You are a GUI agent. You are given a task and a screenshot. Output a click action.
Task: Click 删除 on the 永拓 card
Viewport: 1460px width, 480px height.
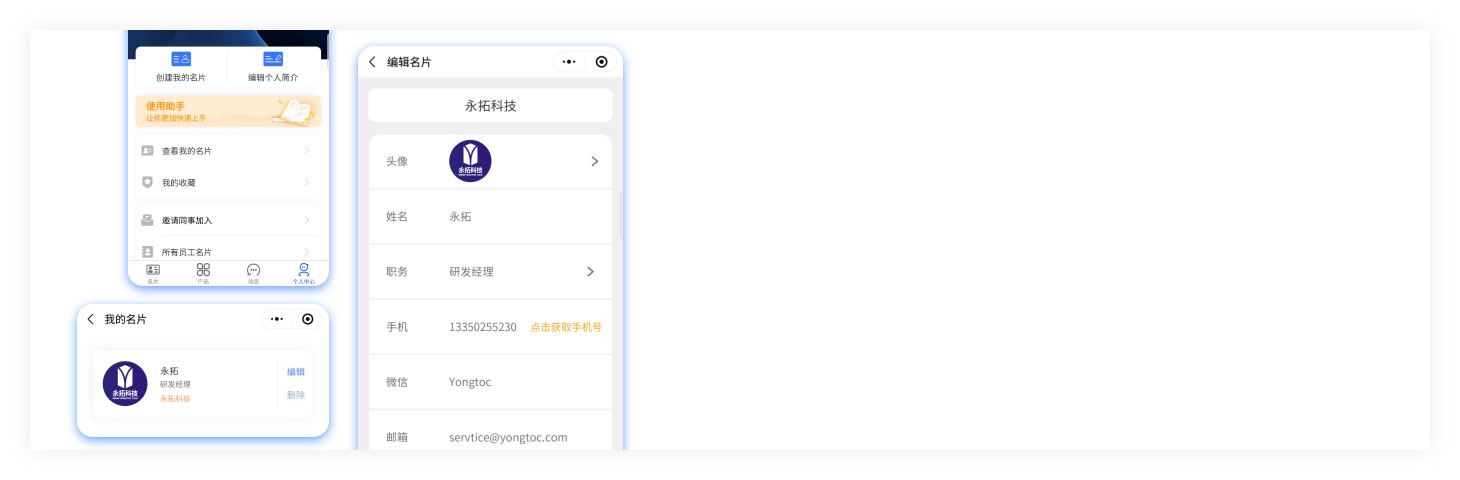[x=296, y=395]
